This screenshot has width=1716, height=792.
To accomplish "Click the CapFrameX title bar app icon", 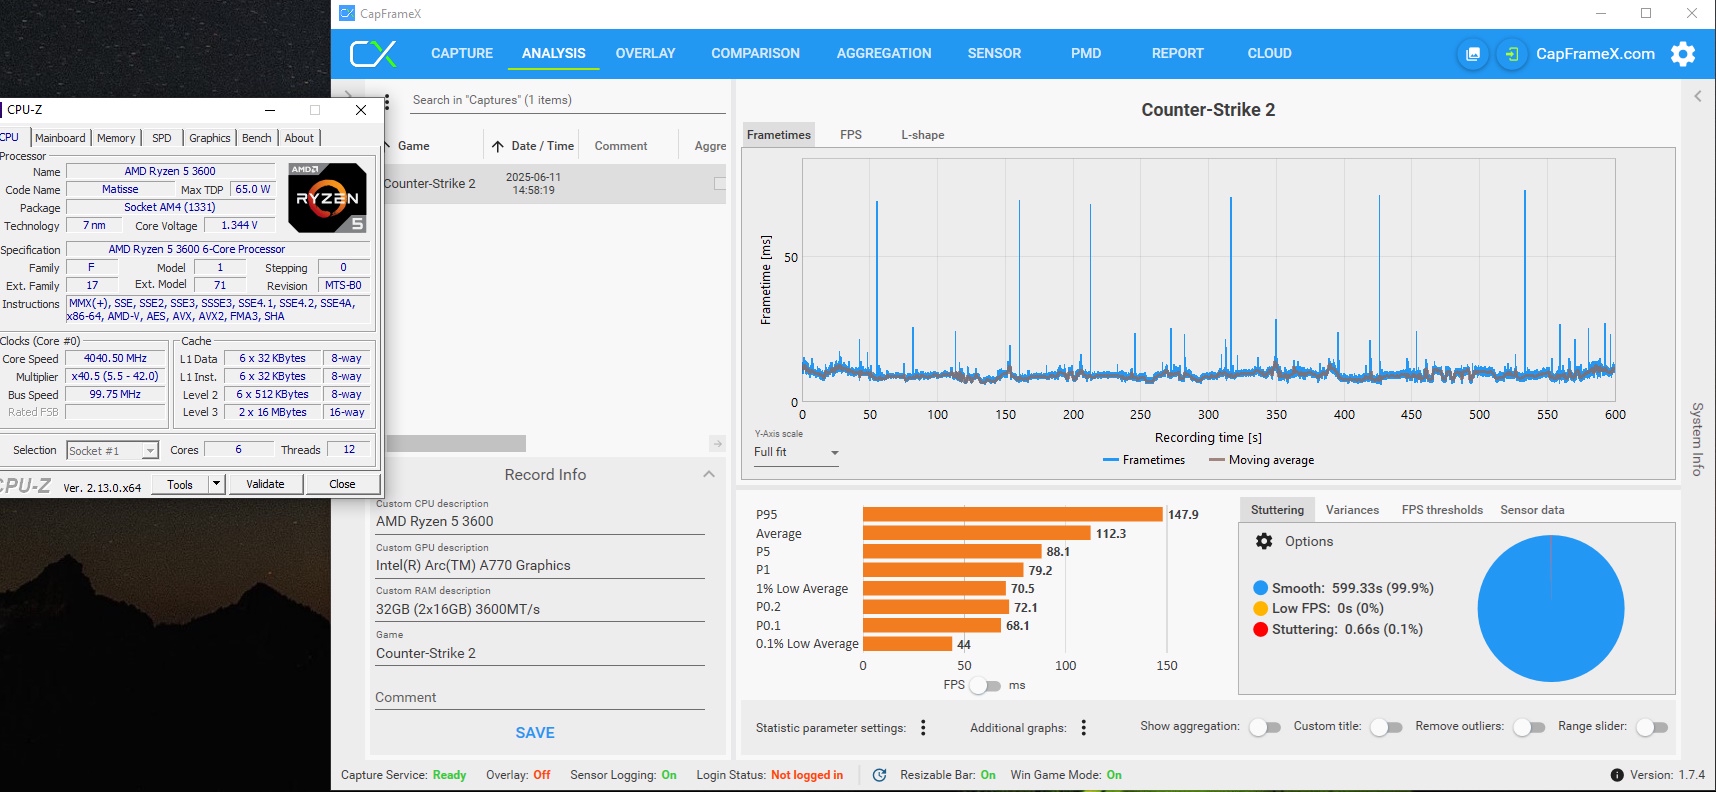I will tap(347, 14).
